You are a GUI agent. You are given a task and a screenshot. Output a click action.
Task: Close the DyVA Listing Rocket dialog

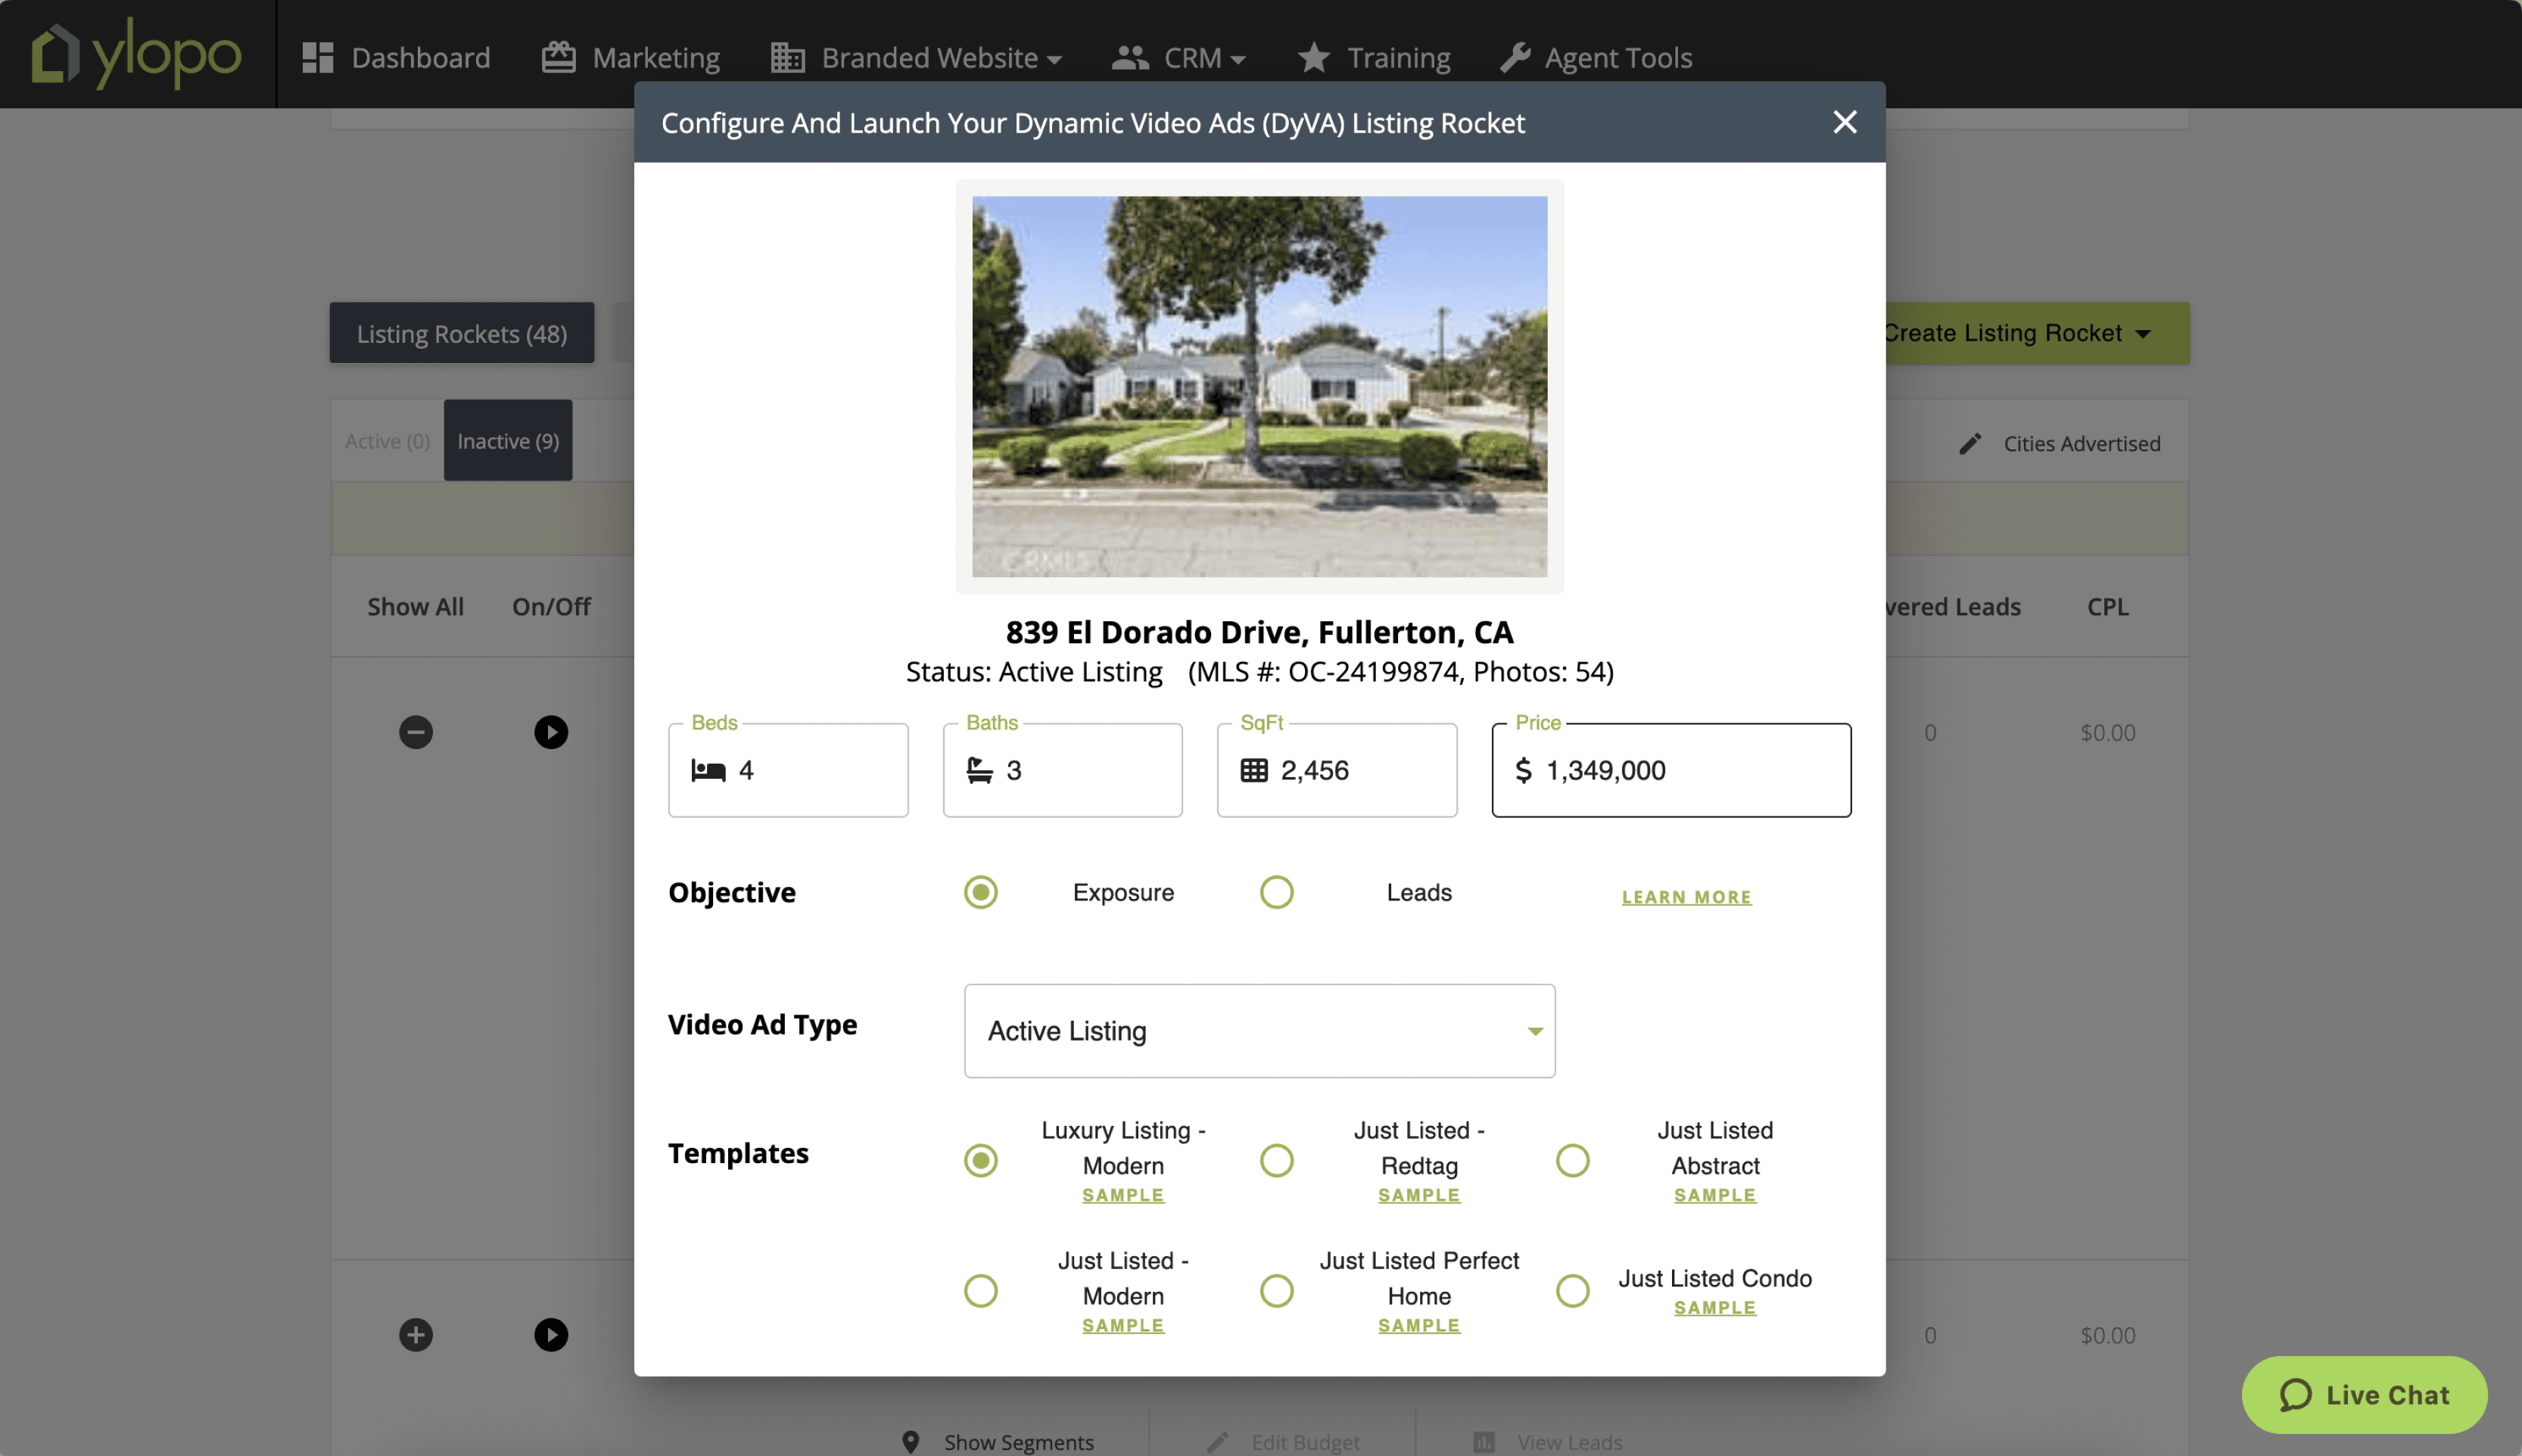coord(1844,122)
